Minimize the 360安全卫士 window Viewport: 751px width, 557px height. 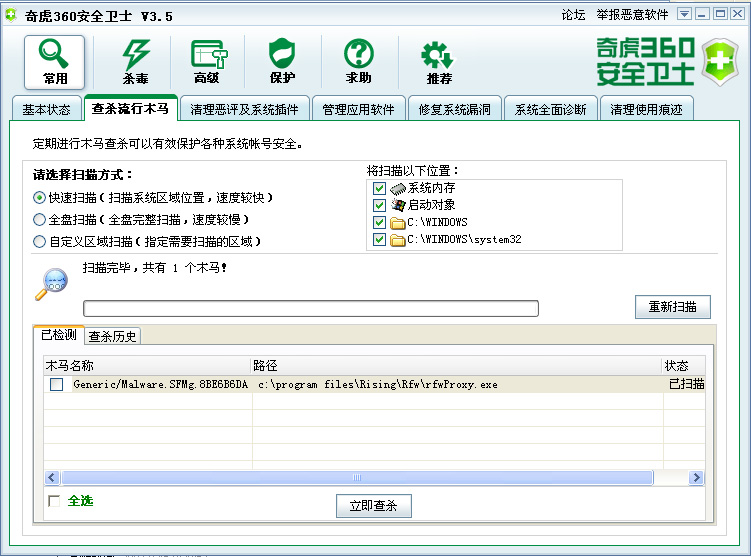click(x=702, y=14)
